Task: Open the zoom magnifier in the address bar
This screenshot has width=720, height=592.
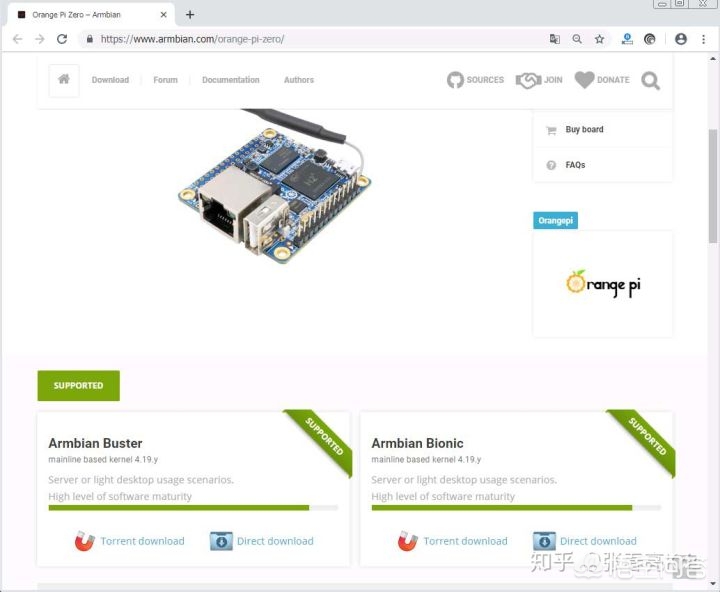Action: pyautogui.click(x=577, y=39)
